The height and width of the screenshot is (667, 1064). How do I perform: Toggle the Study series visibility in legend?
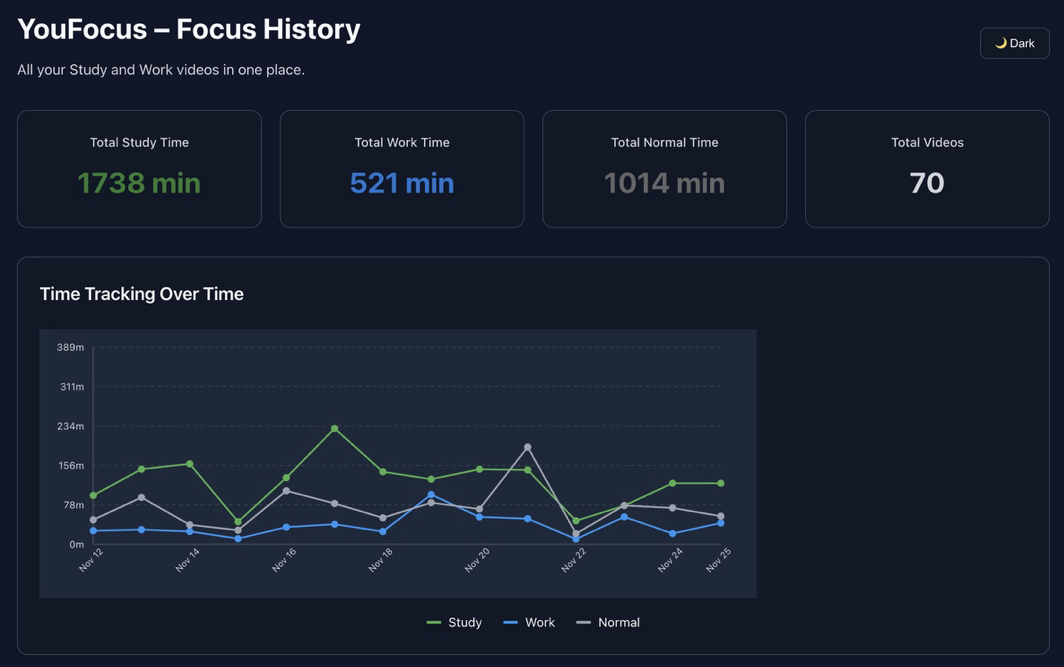[455, 622]
